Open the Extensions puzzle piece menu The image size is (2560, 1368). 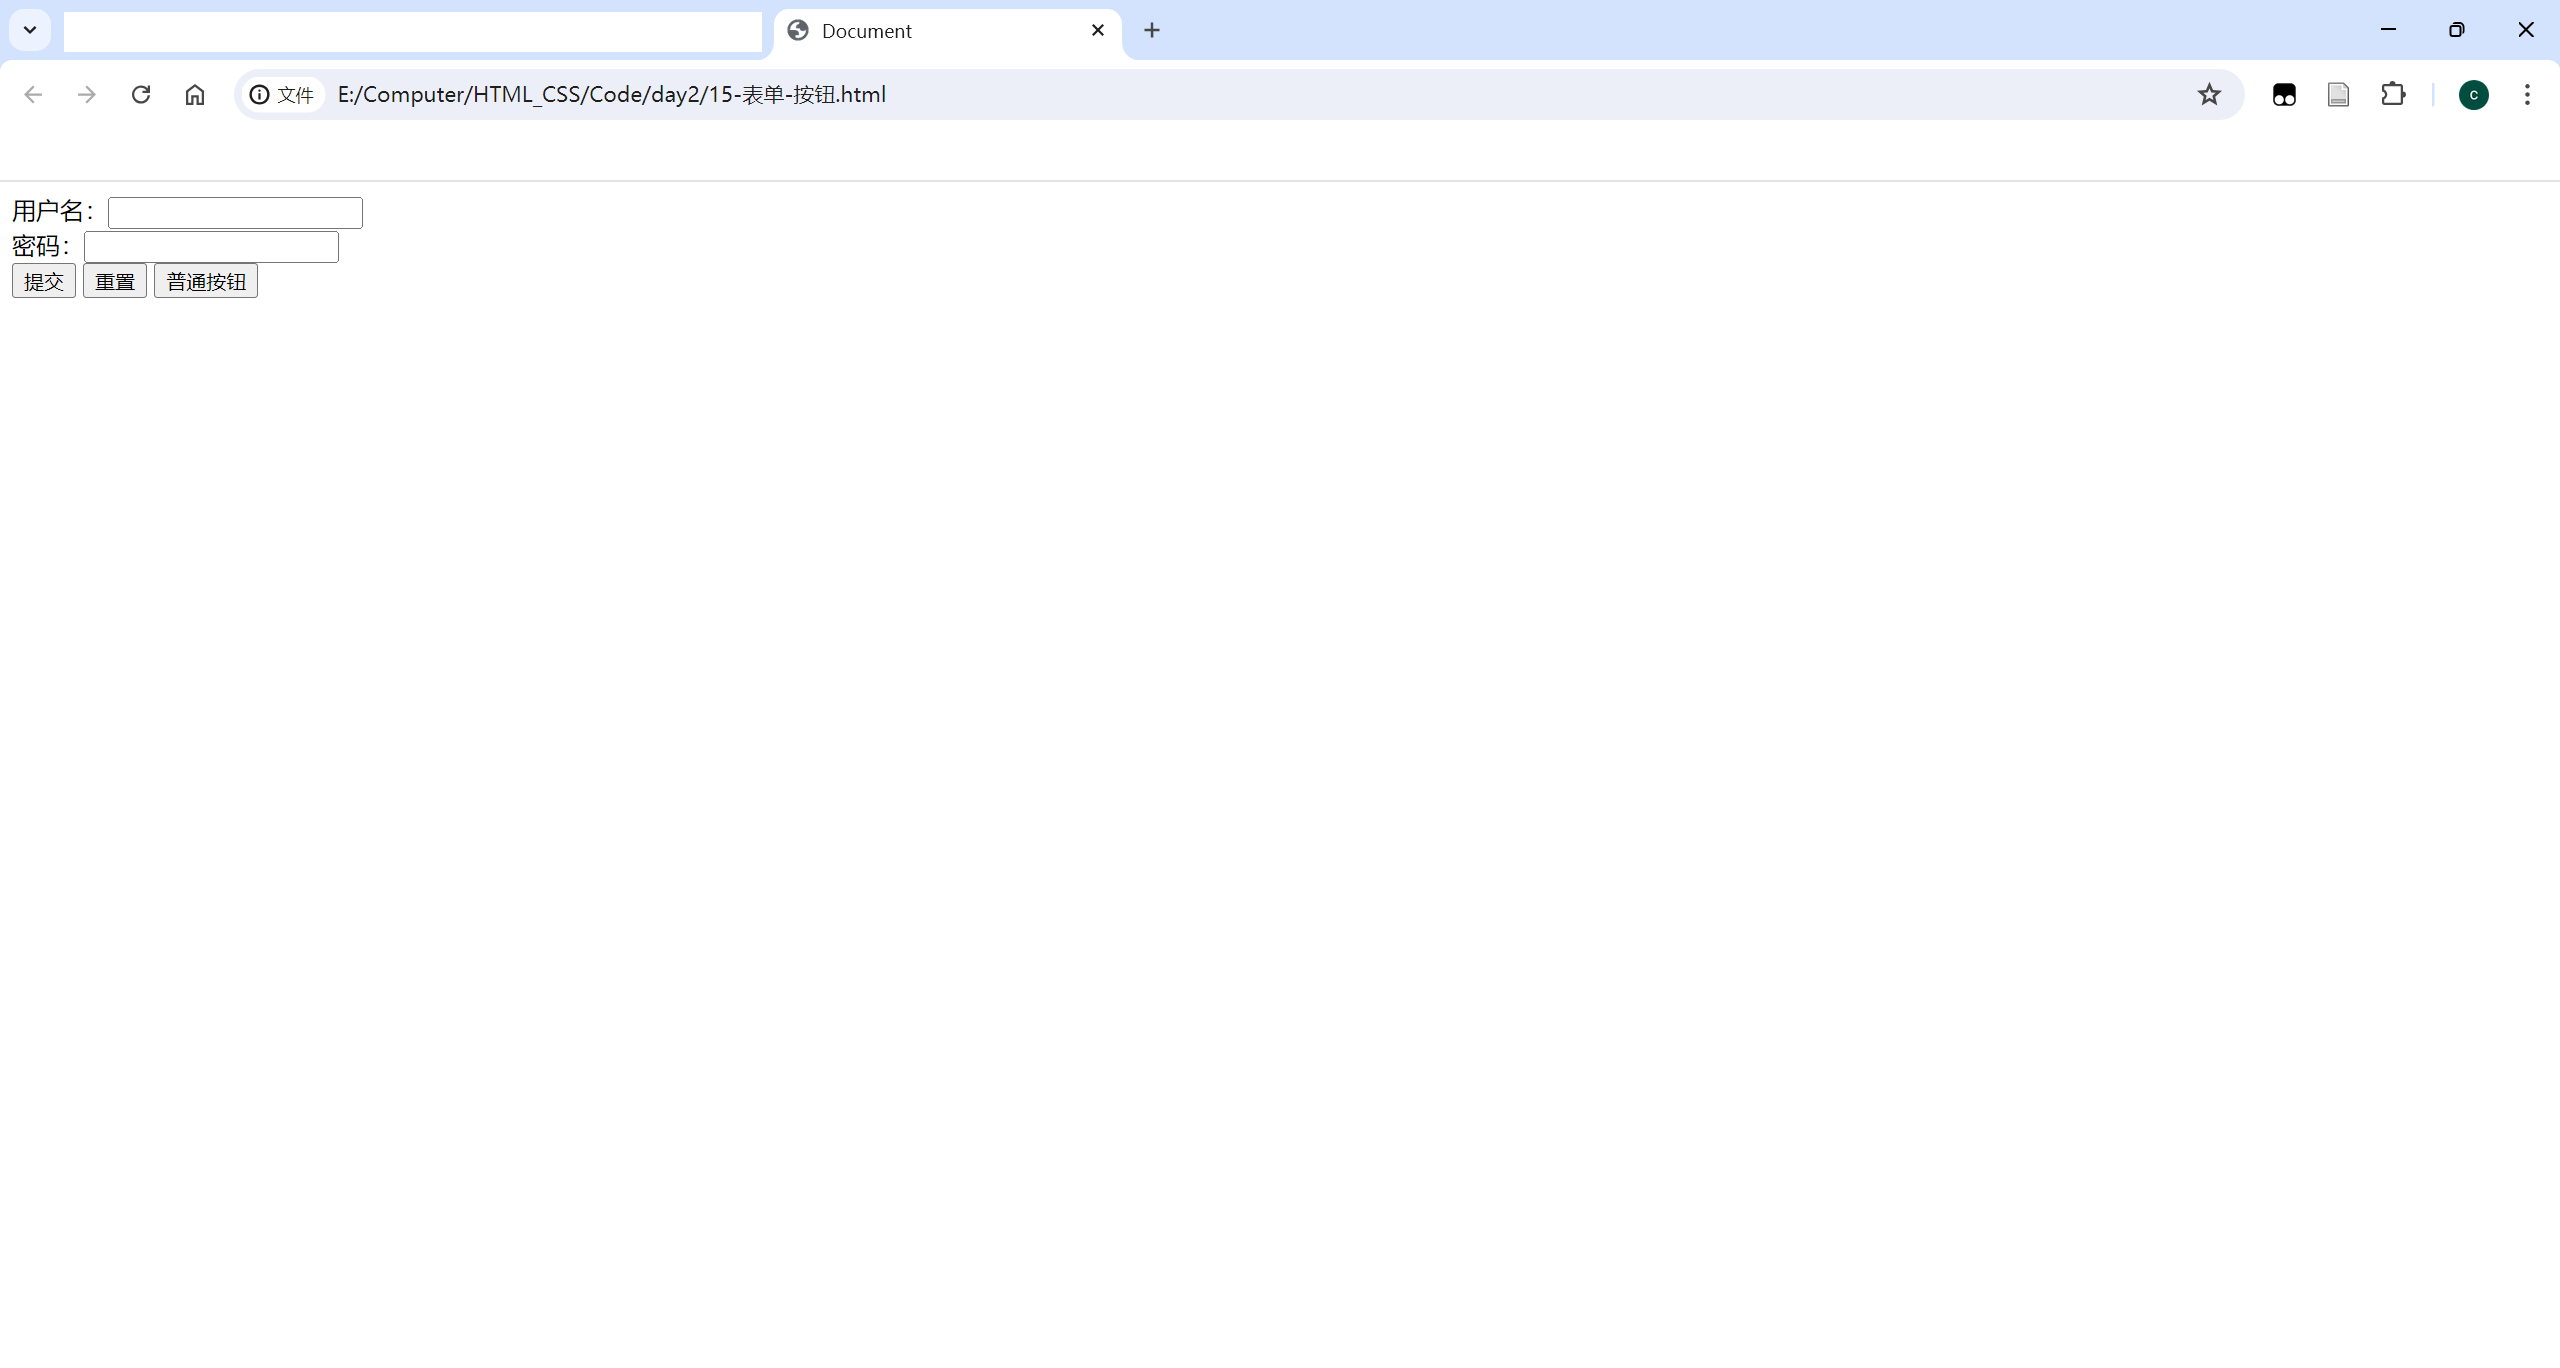(x=2393, y=94)
